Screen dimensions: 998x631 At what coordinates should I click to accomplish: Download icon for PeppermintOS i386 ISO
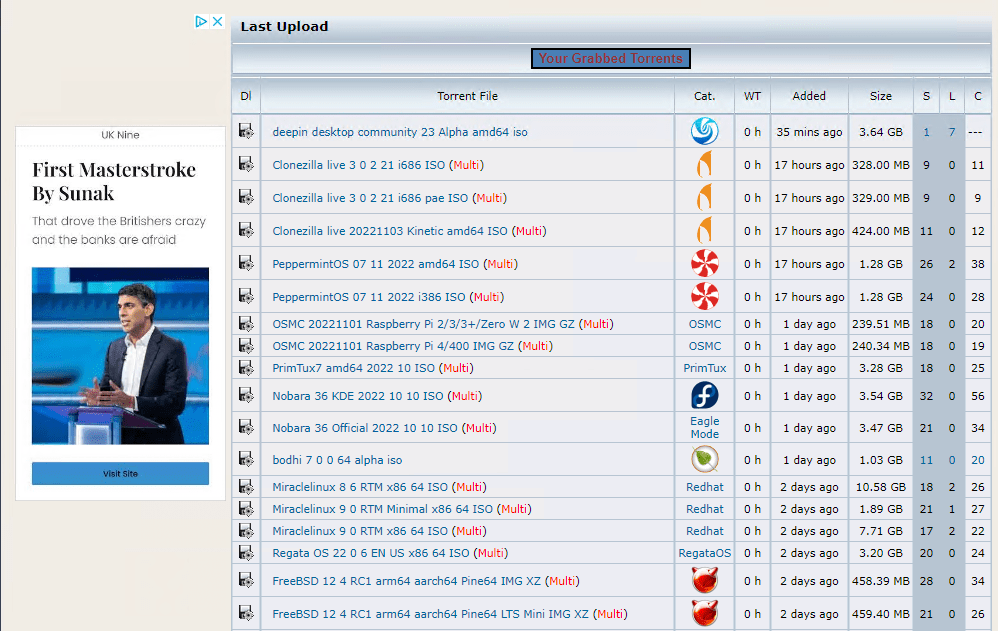(246, 296)
